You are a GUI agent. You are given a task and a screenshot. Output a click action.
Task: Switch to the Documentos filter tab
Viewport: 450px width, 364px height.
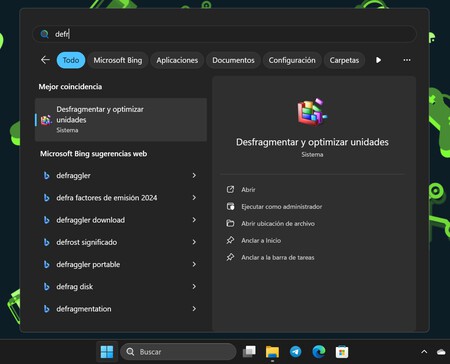point(233,60)
